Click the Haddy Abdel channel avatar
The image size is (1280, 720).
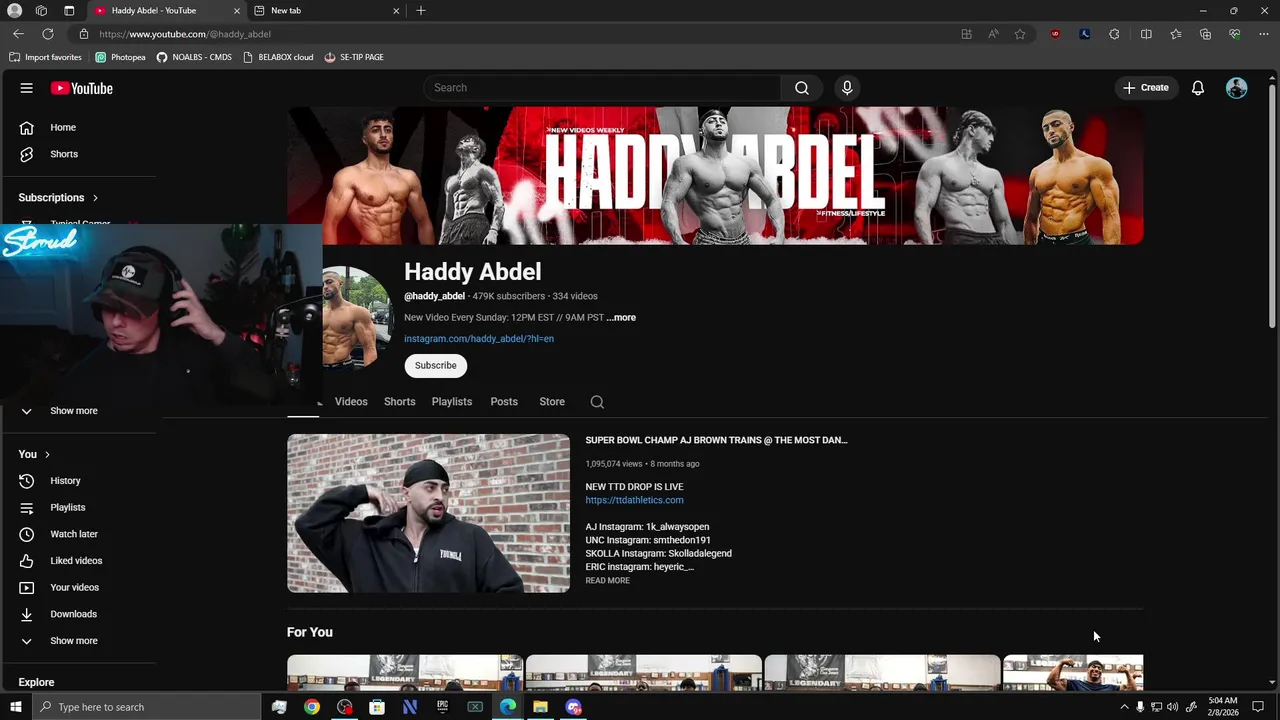[x=358, y=318]
